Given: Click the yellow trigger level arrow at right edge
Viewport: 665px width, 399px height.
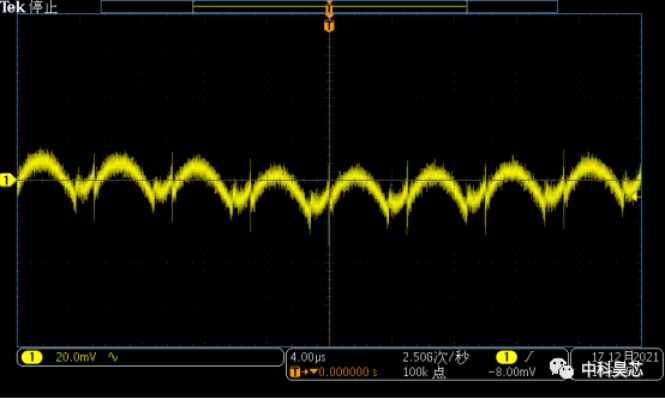Looking at the screenshot, I should click(636, 197).
